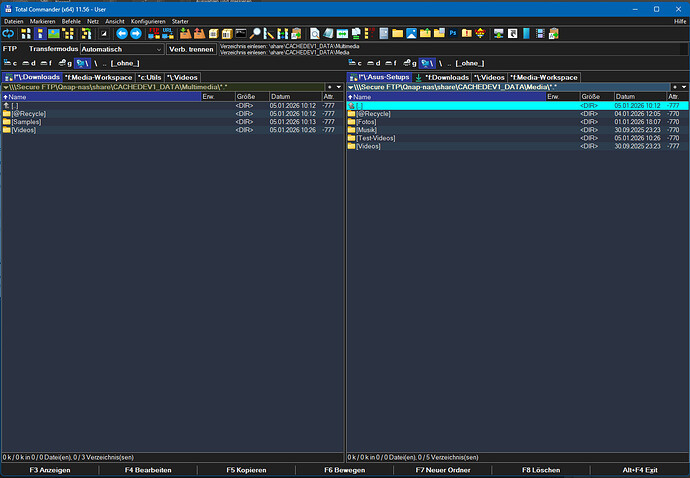Image resolution: width=690 pixels, height=478 pixels.
Task: Click the filmstrip icon in toolbar
Action: coord(540,33)
